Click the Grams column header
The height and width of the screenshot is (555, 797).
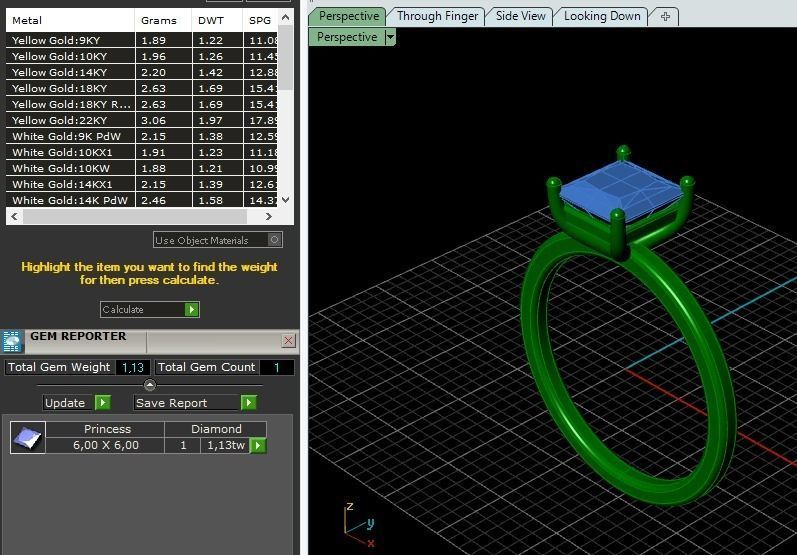click(x=164, y=20)
